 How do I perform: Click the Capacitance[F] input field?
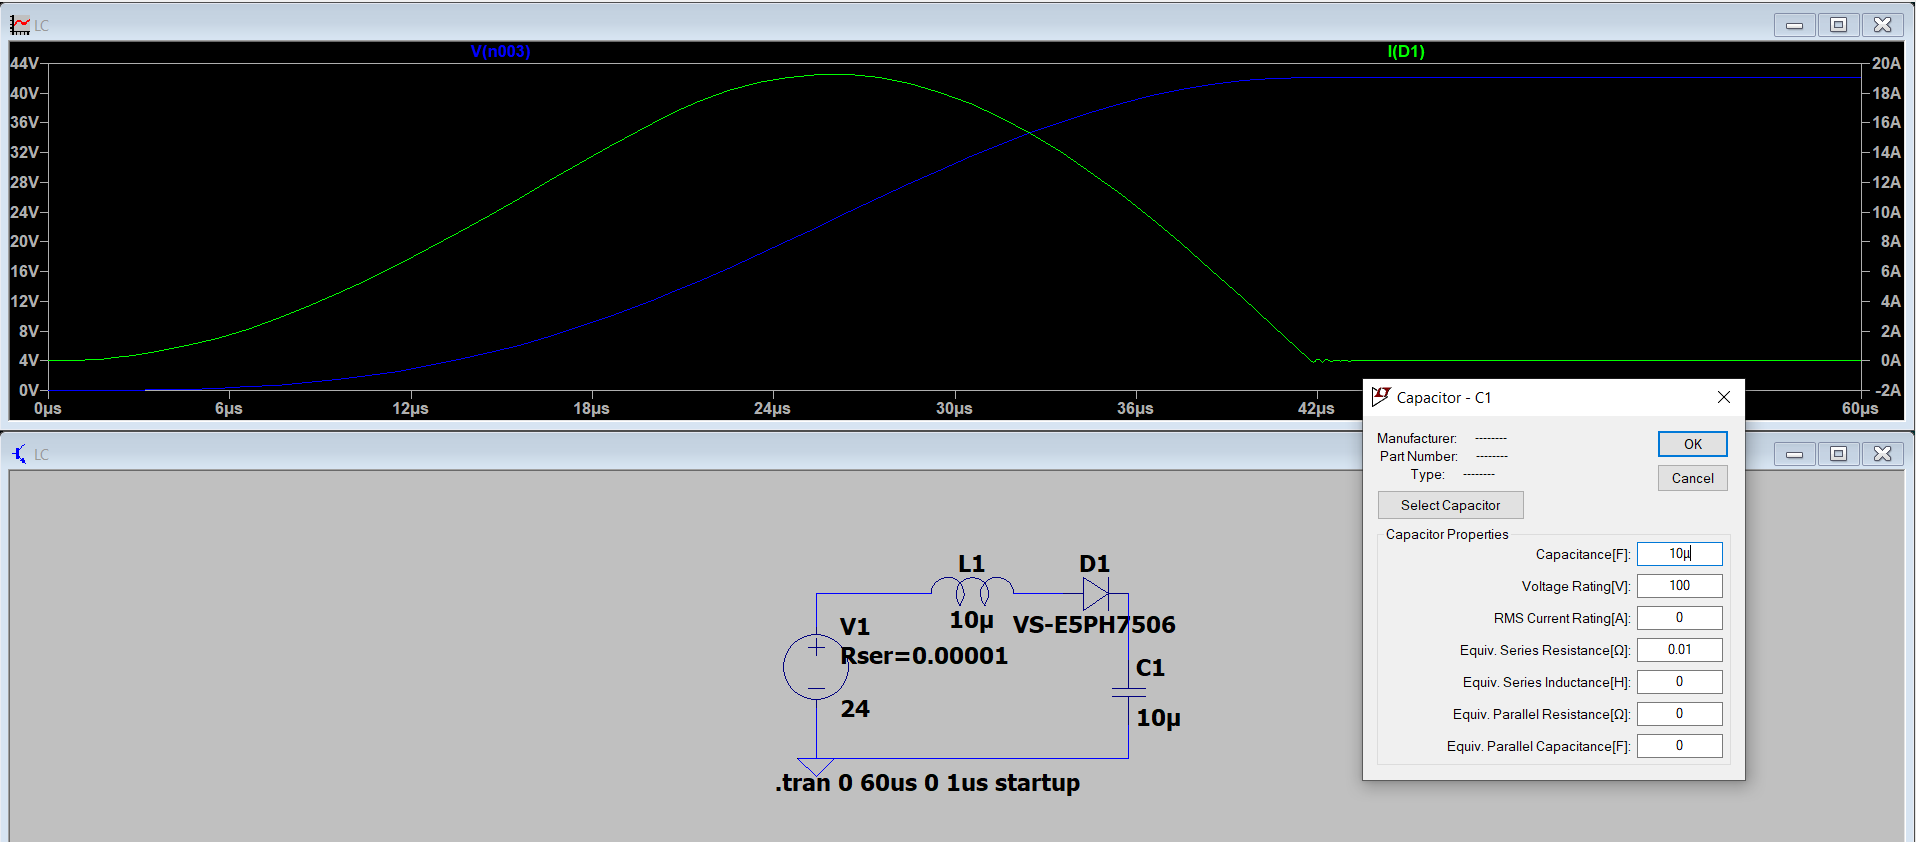click(1680, 554)
